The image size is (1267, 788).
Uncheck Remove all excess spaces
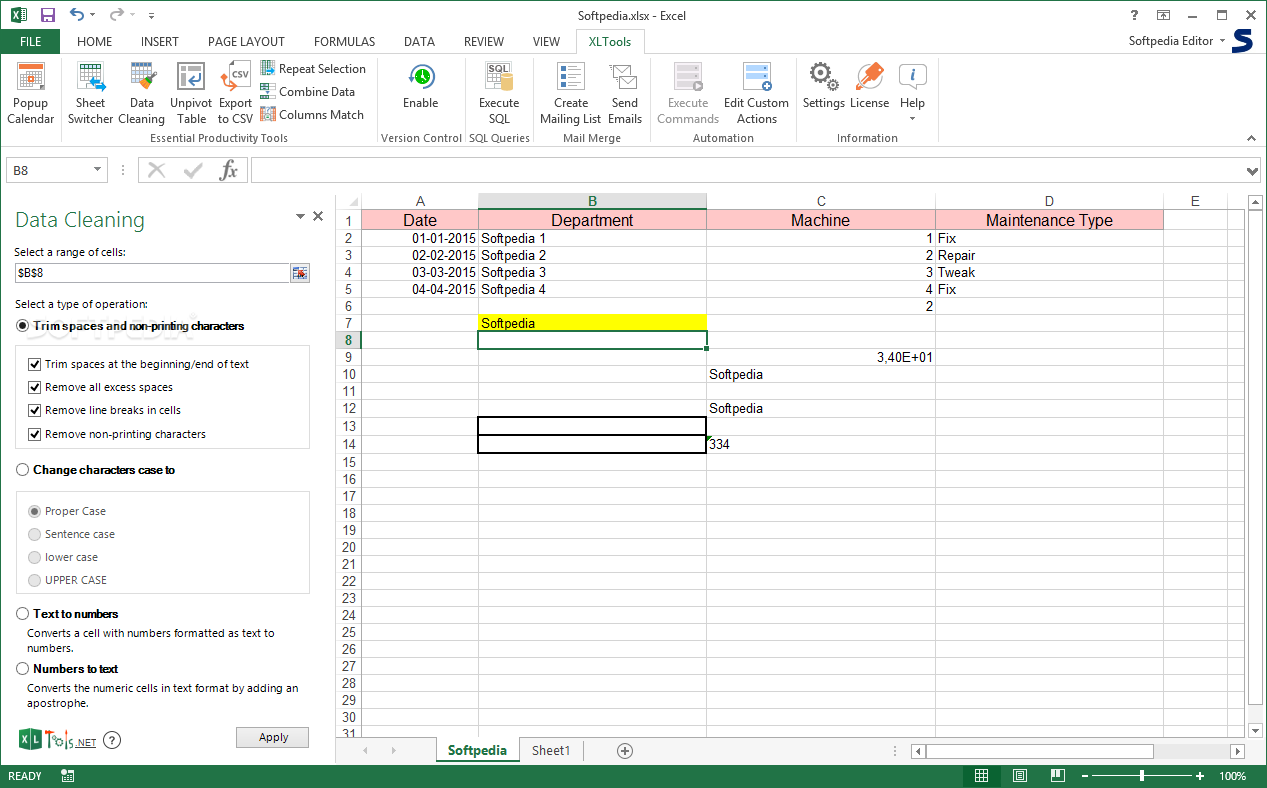[x=35, y=388]
